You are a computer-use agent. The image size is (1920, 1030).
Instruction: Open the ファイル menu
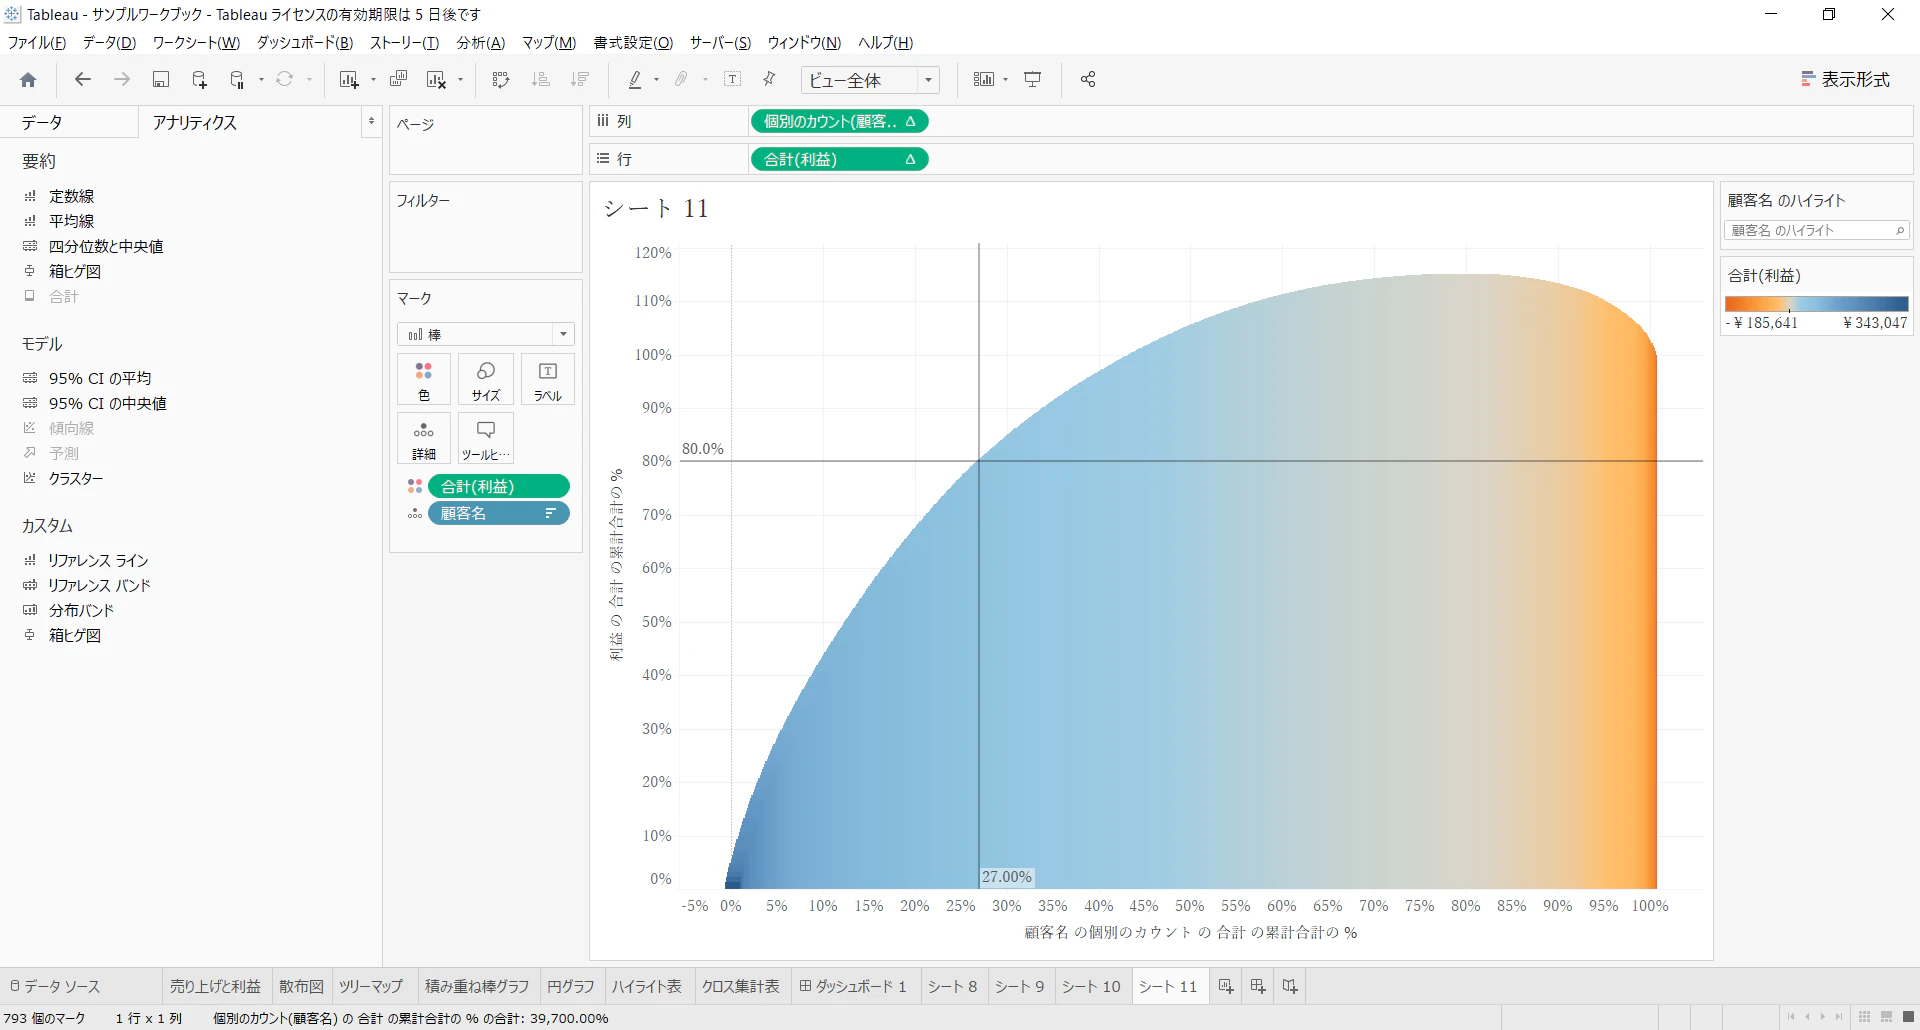click(36, 43)
